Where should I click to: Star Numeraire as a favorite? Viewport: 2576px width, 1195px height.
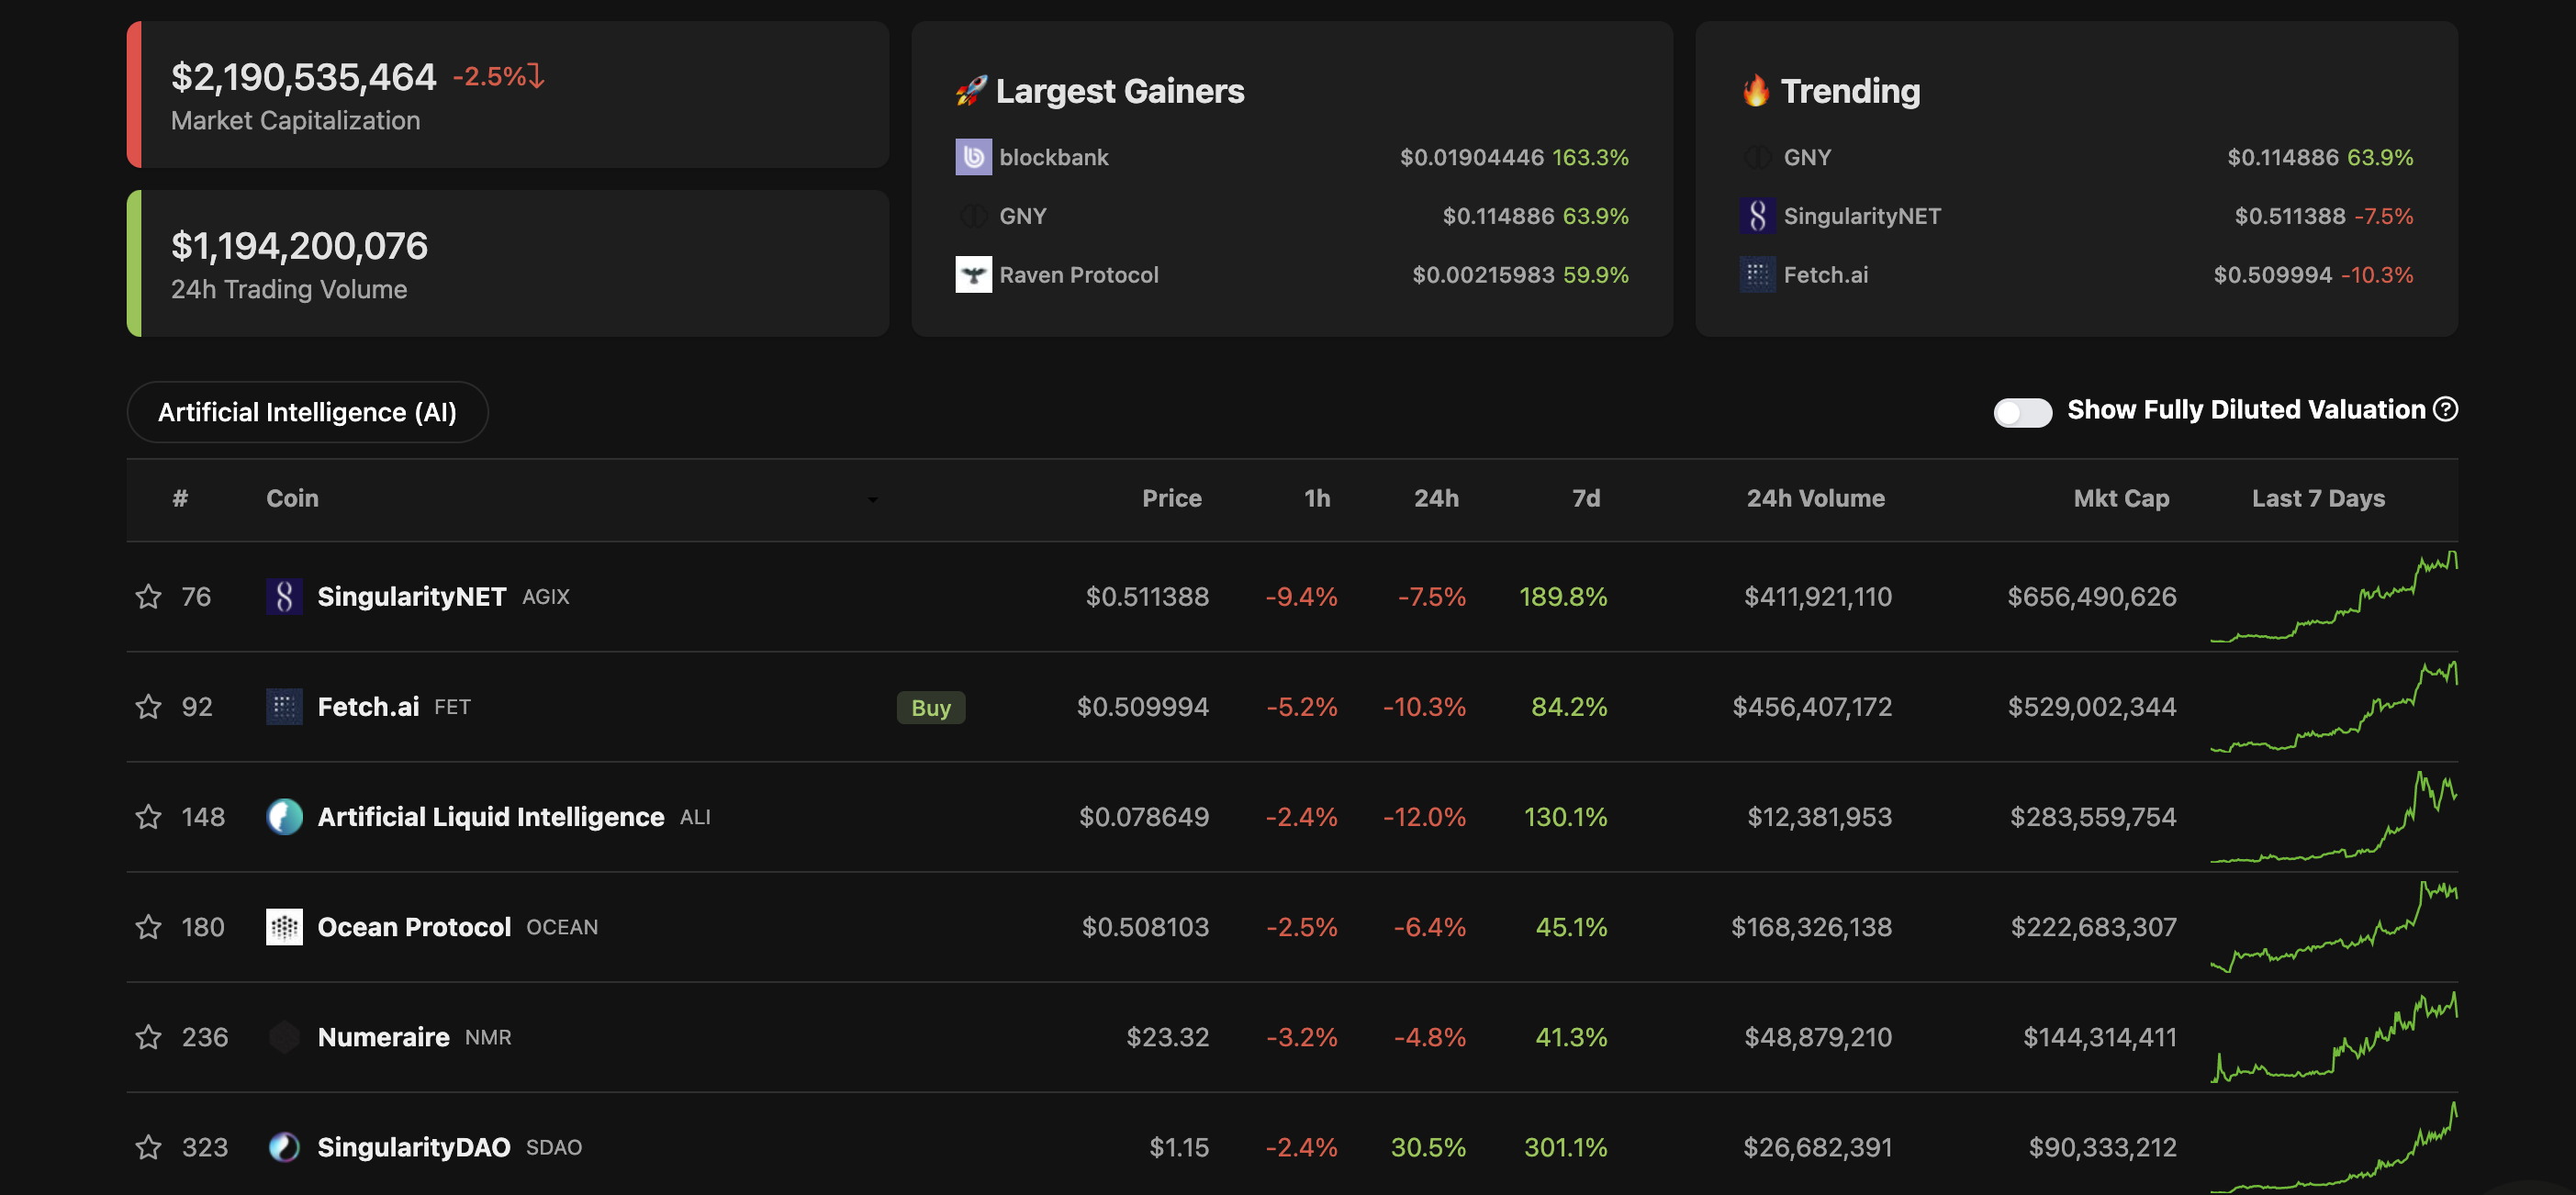(148, 1037)
